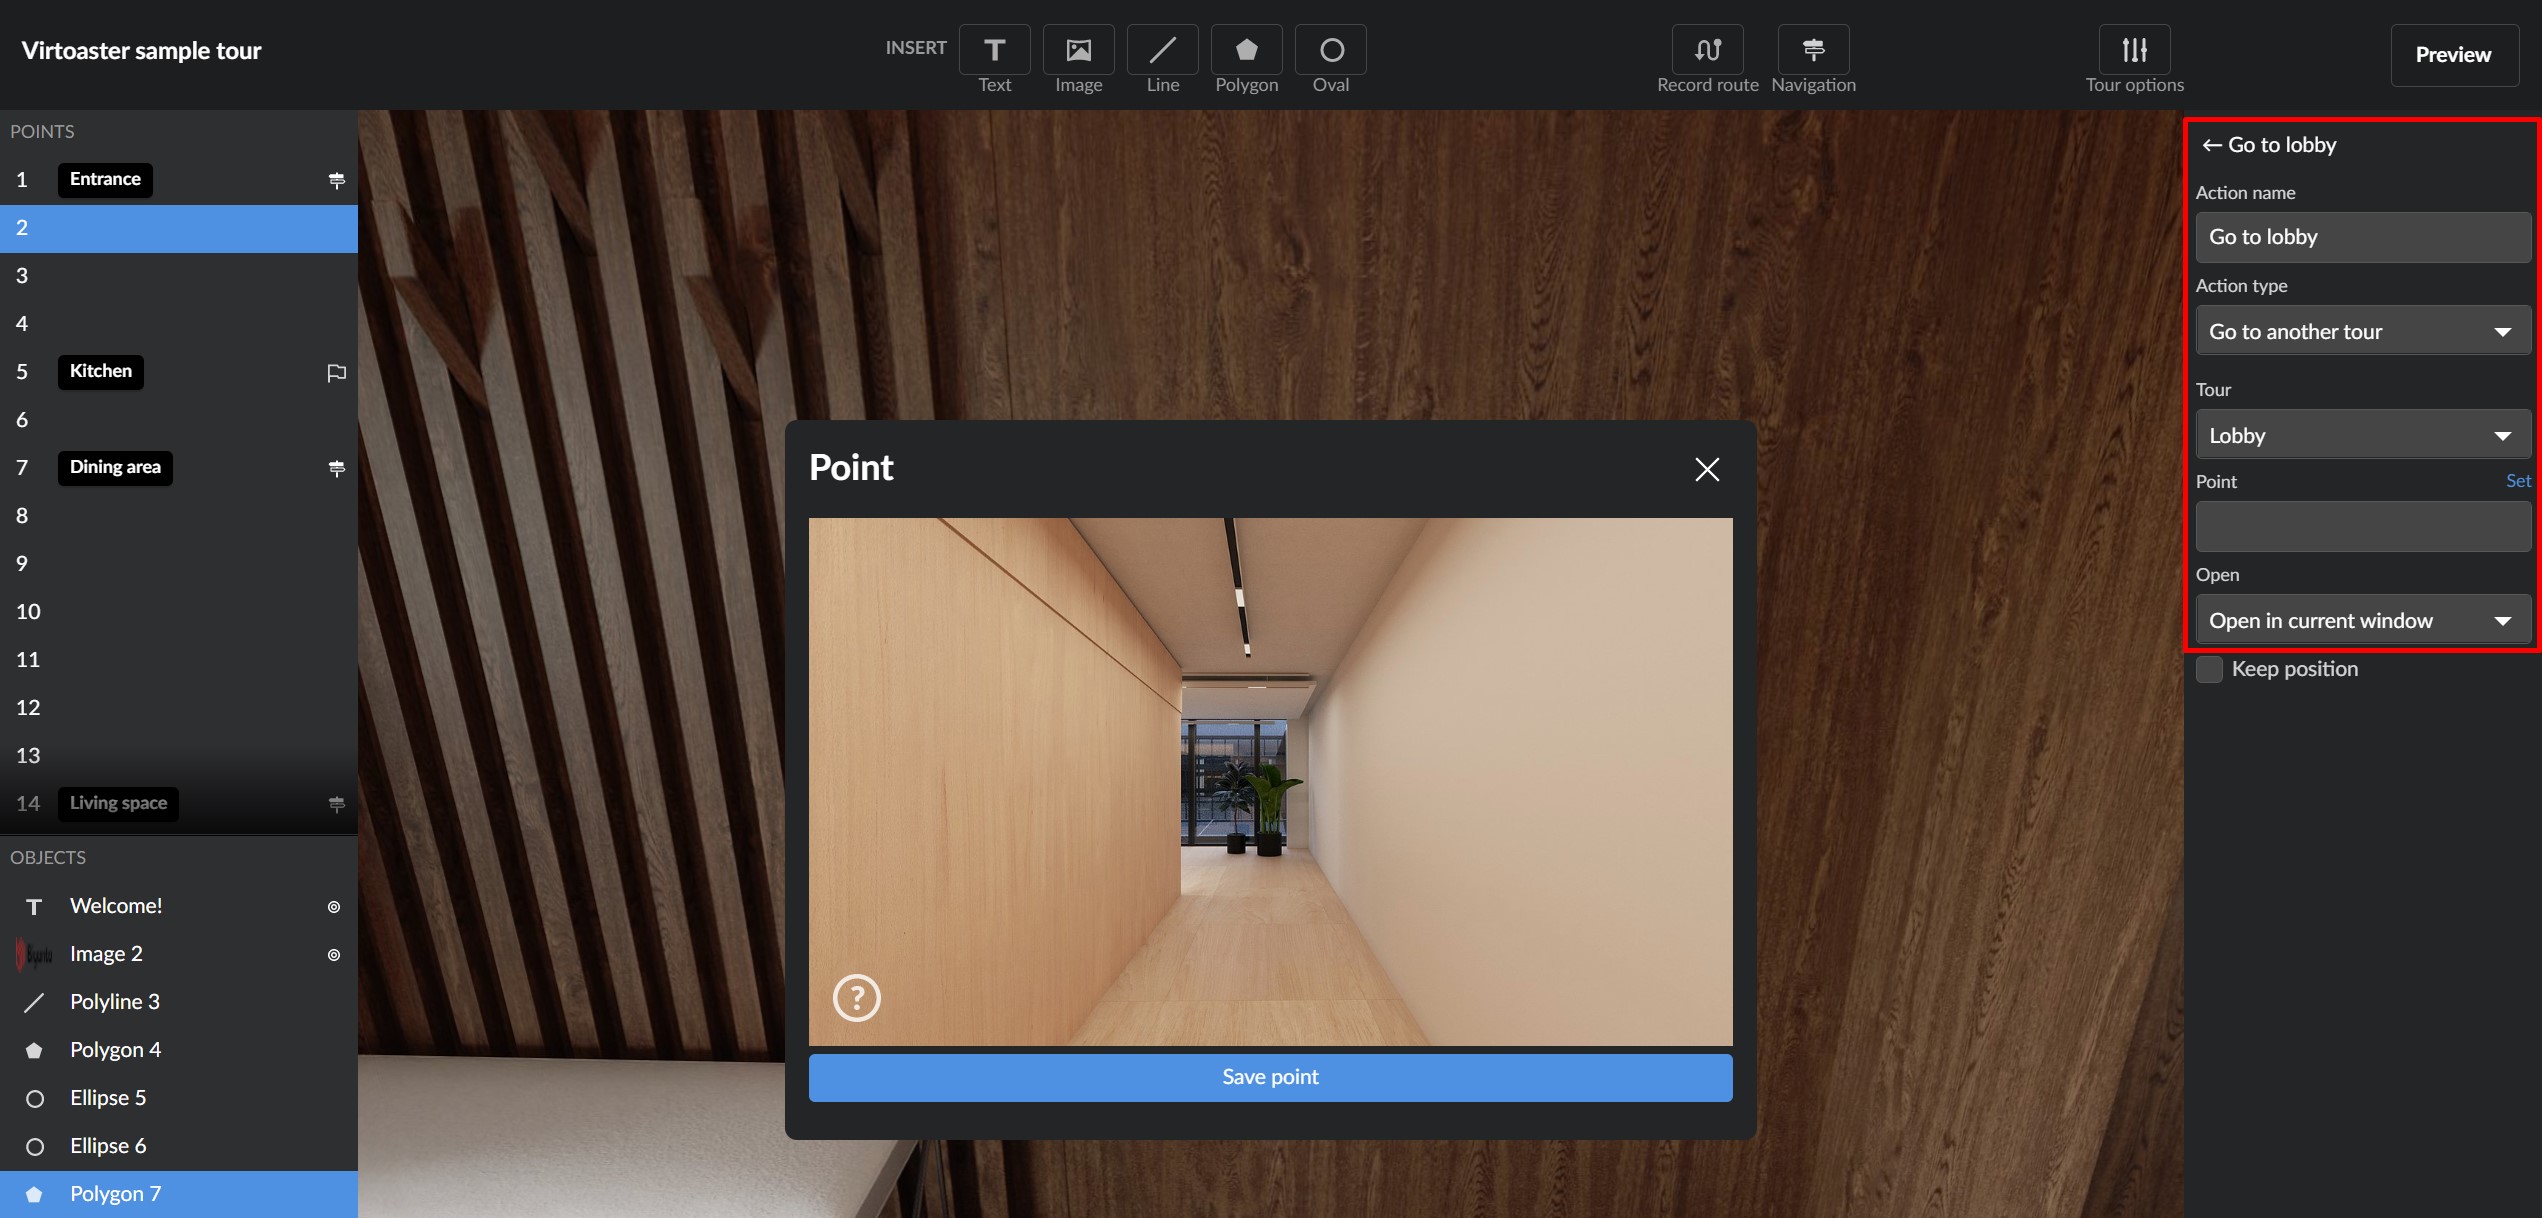Screen dimensions: 2542x1218
Task: Enable the Keep position checkbox
Action: (x=2209, y=669)
